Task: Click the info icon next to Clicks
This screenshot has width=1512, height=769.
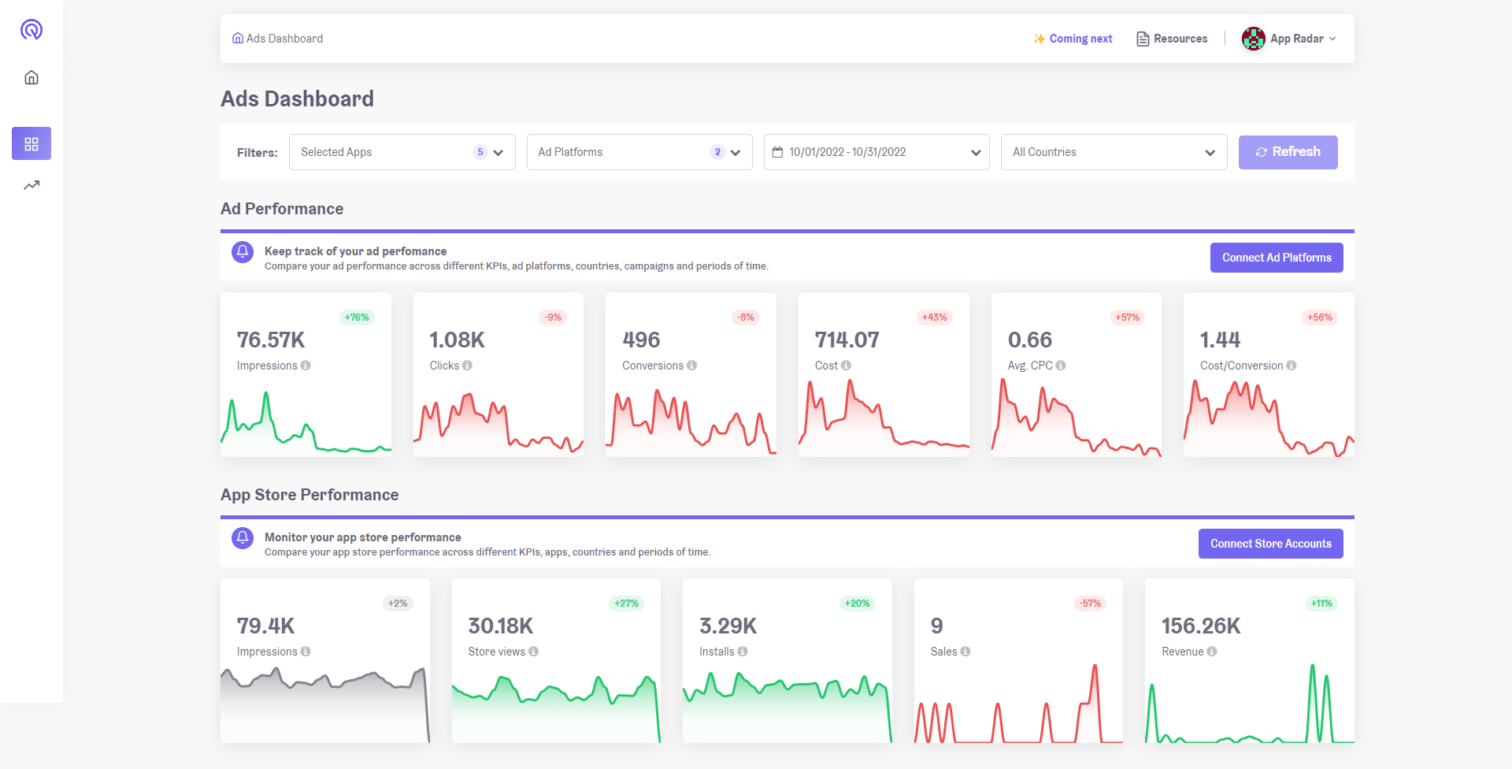Action: point(467,366)
